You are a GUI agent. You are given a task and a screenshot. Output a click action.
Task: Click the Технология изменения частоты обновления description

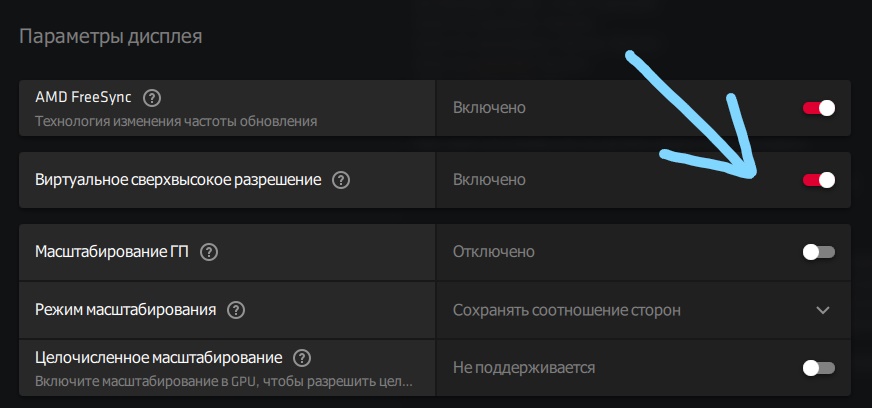click(176, 121)
